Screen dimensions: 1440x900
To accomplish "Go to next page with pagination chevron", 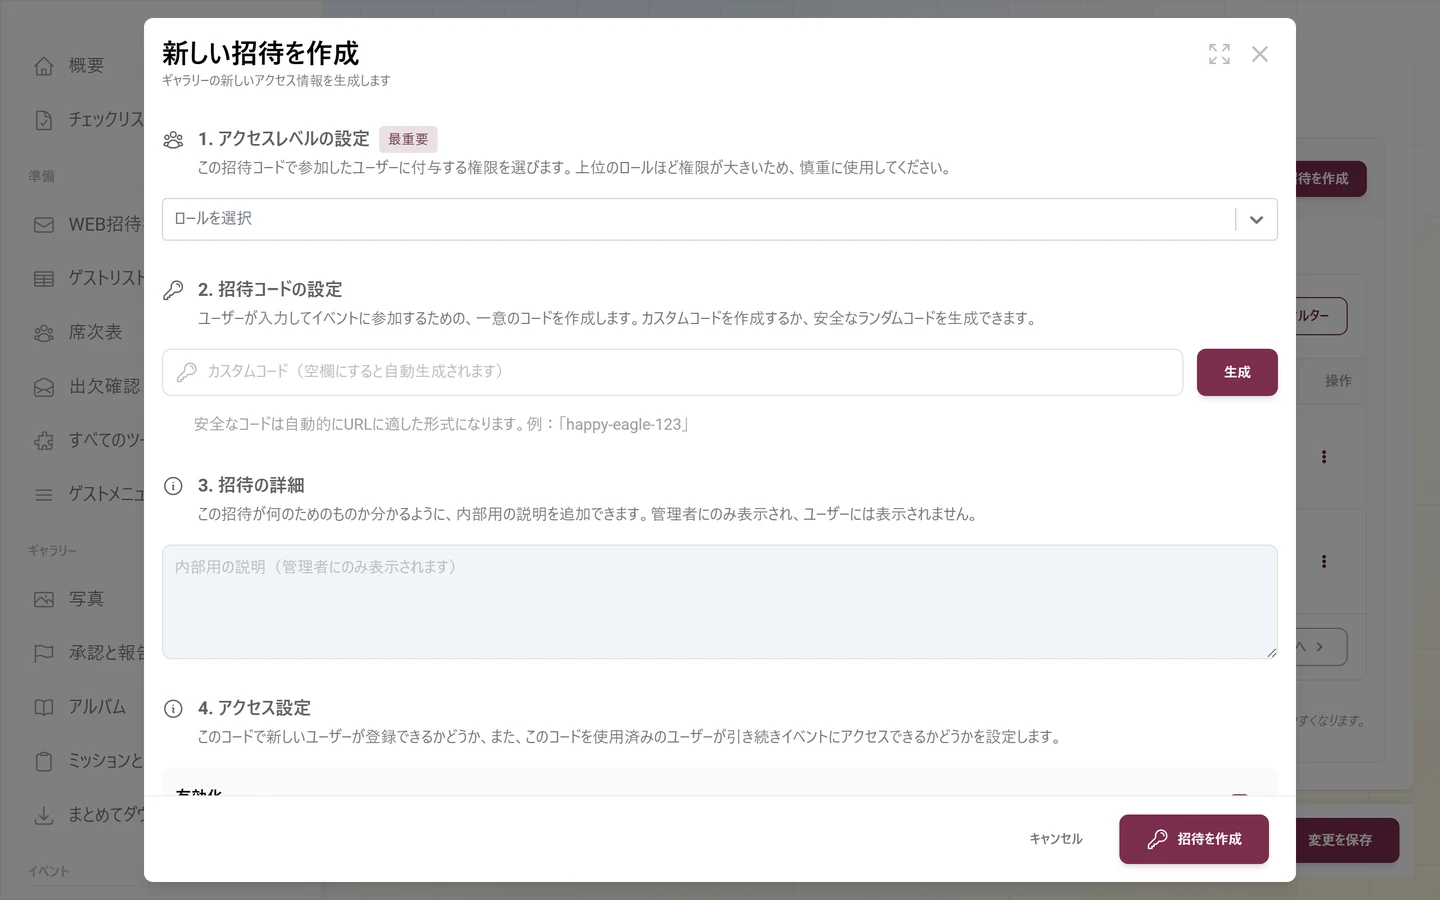I will 1320,647.
